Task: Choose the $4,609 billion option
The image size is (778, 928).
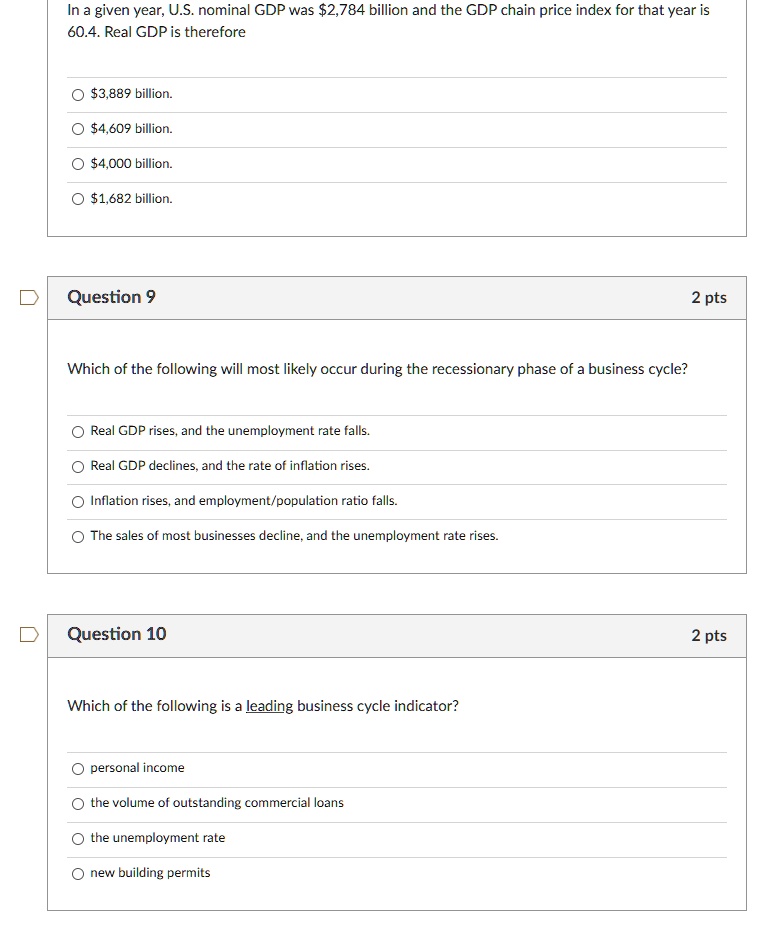Action: 78,129
